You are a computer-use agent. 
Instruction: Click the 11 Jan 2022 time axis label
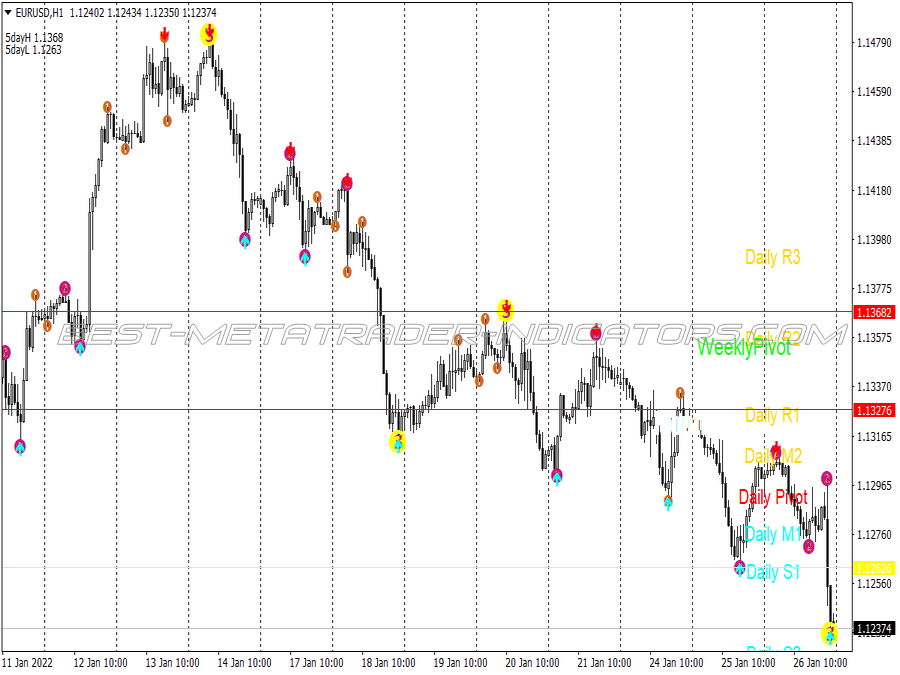coord(28,662)
